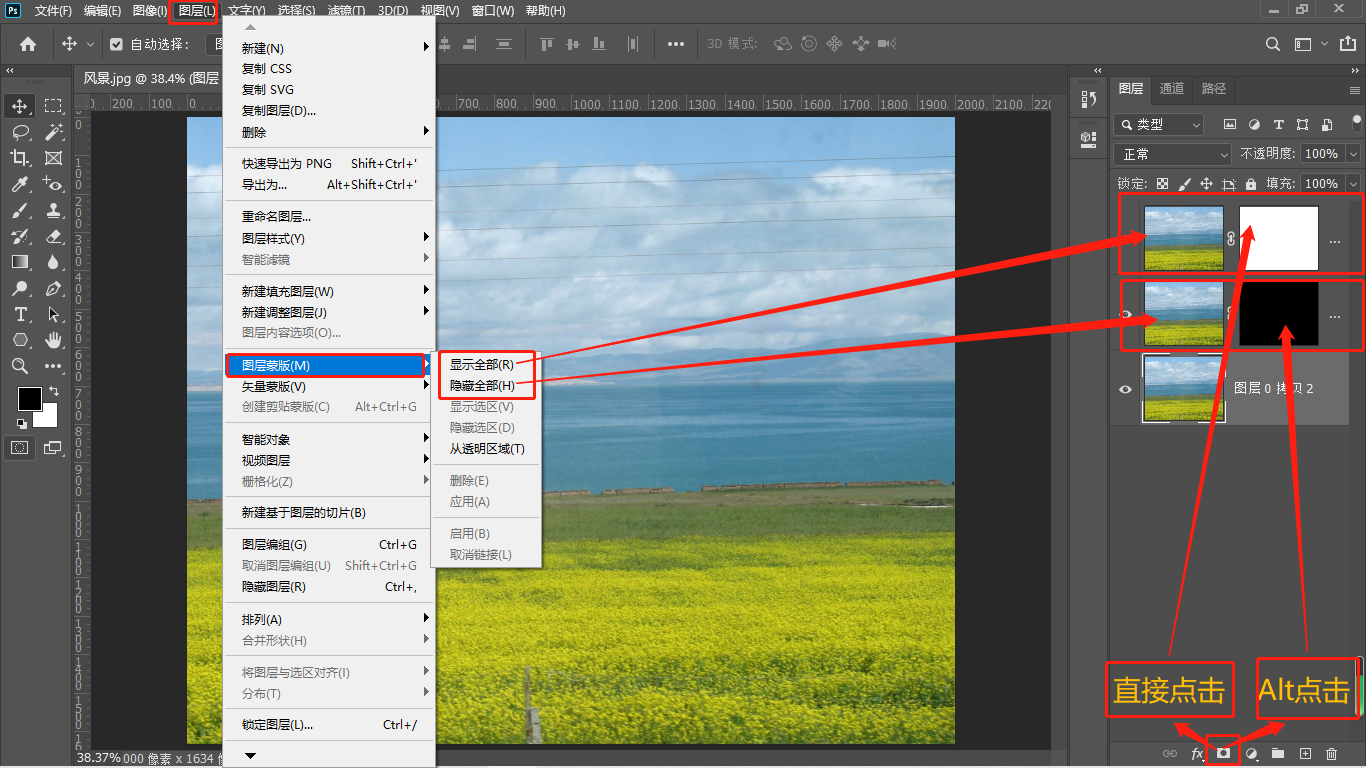Select the Polygon shape tool

pos(20,340)
